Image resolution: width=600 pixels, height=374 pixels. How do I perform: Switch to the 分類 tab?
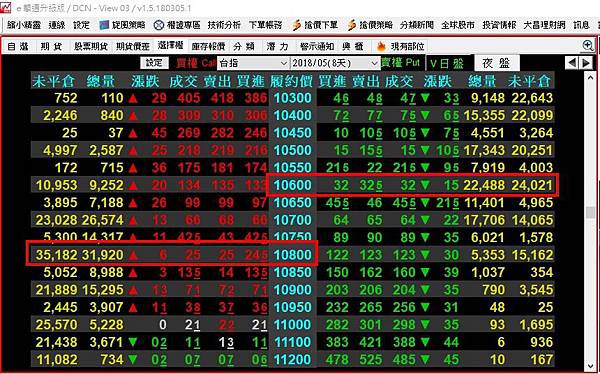tap(244, 47)
